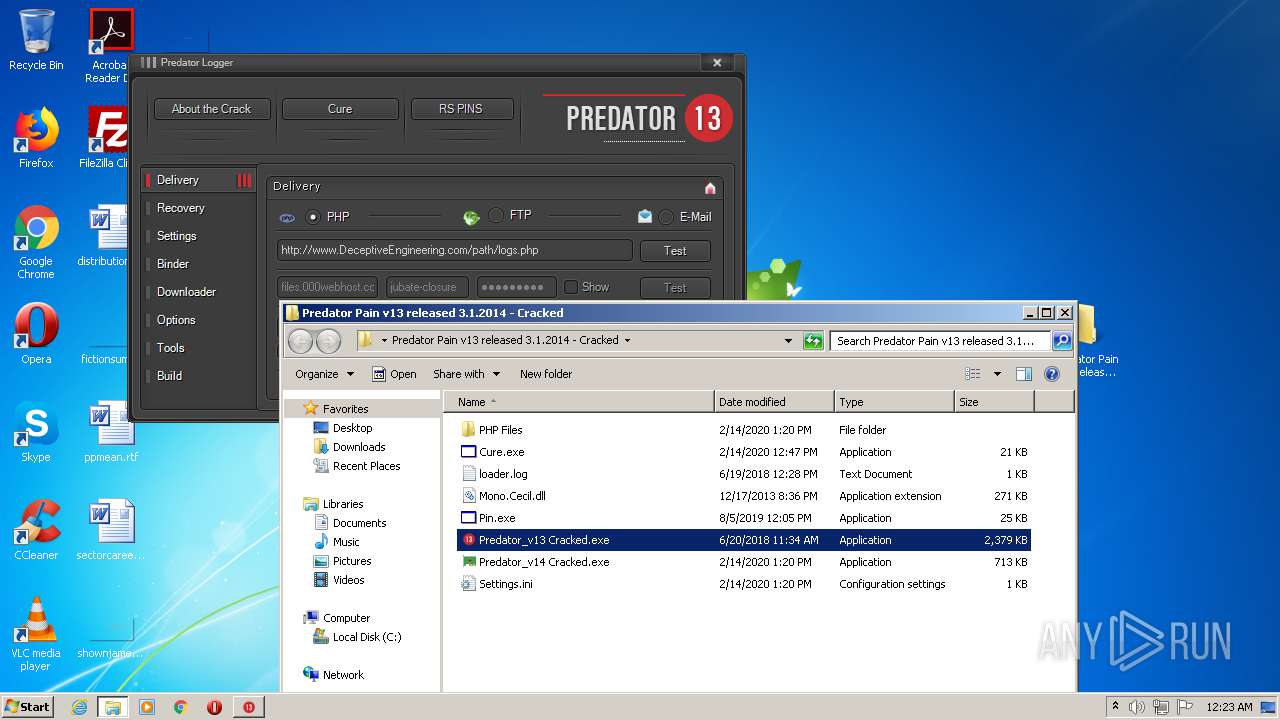
Task: Open Recycle Bin on desktop
Action: 36,40
